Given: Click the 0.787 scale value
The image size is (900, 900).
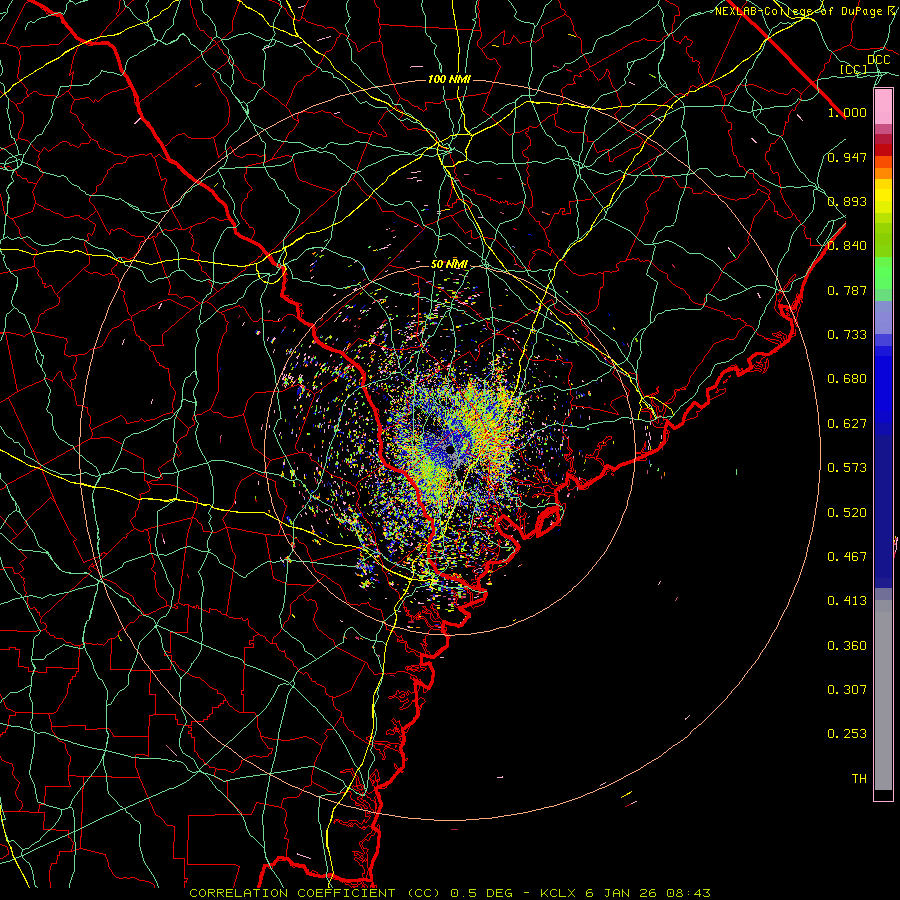Looking at the screenshot, I should pyautogui.click(x=847, y=290).
